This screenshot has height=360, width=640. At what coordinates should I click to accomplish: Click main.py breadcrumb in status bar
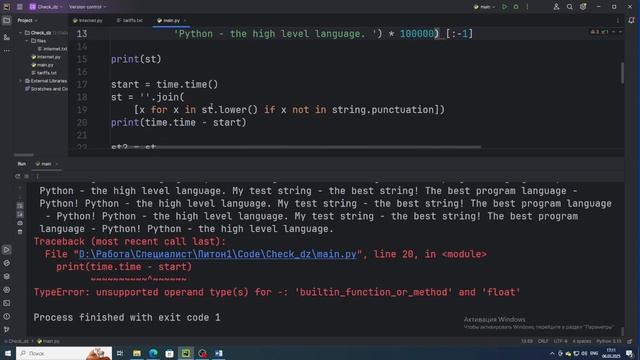48,341
